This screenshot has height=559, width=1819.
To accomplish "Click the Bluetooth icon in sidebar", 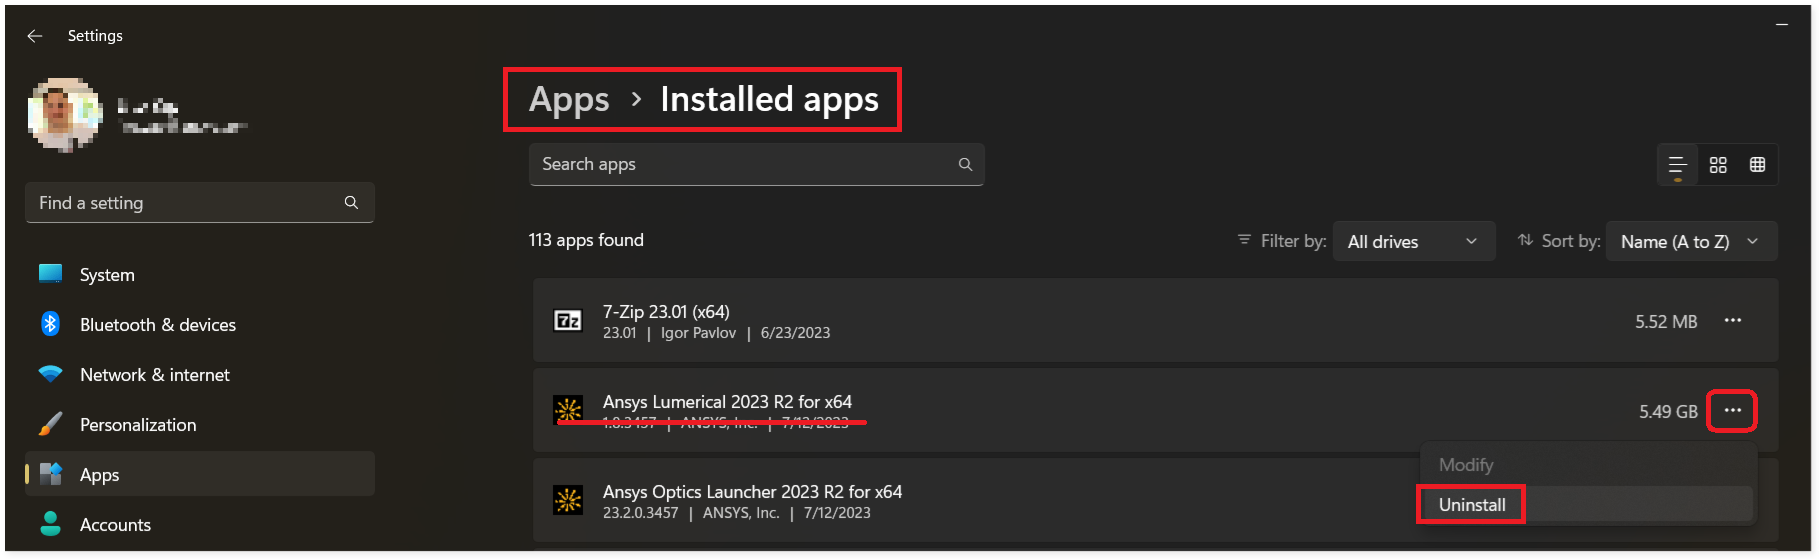I will tap(50, 324).
